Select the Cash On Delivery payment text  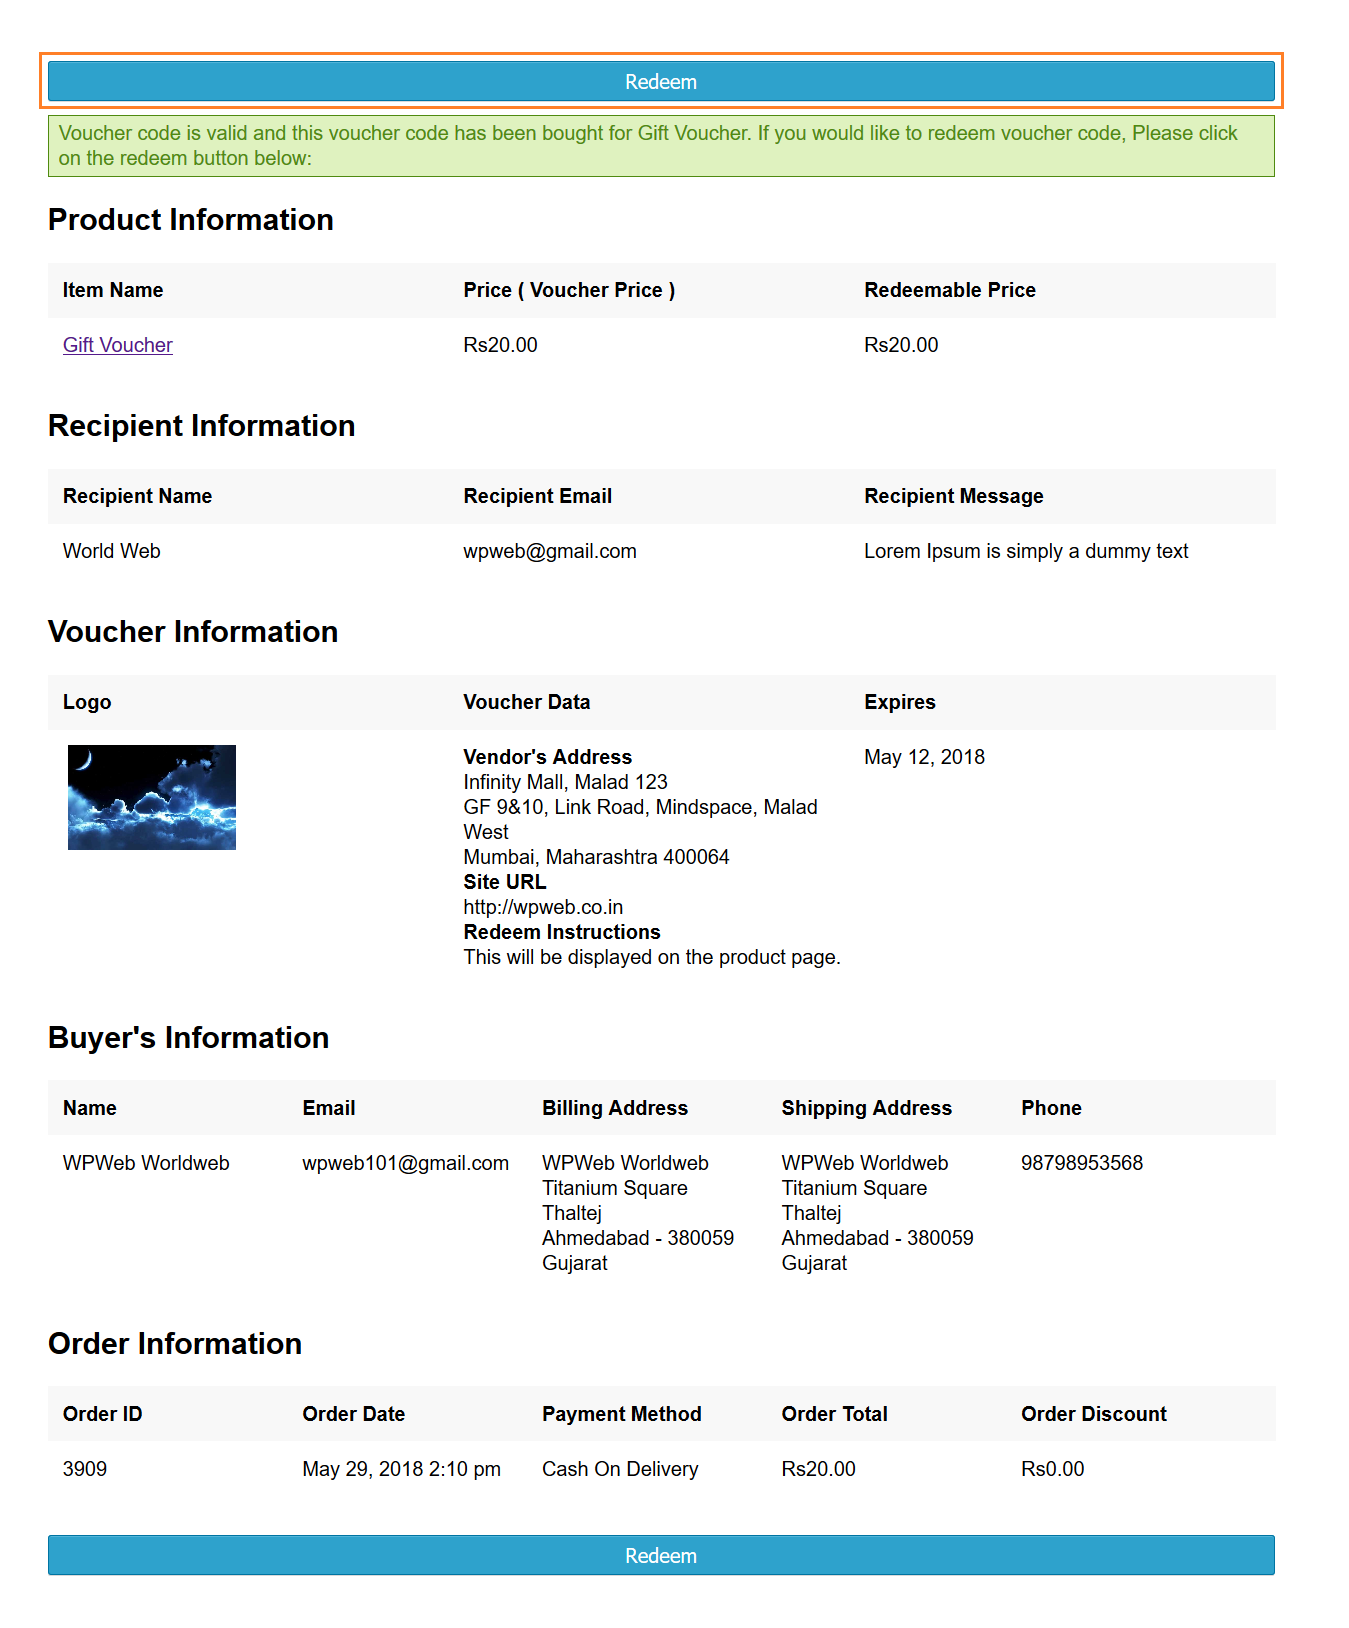point(620,1469)
